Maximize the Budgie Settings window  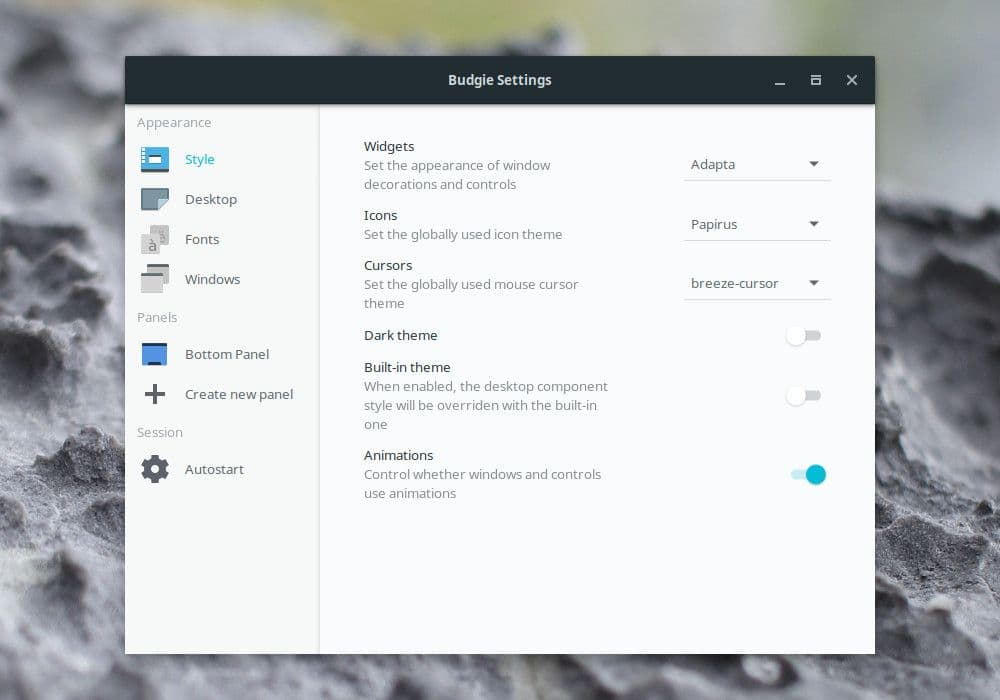(x=816, y=80)
